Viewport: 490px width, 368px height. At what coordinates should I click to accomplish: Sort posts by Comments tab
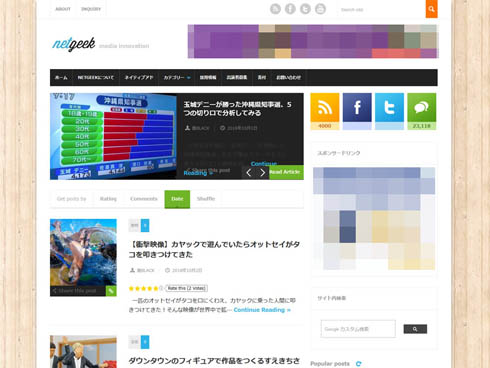pos(144,199)
